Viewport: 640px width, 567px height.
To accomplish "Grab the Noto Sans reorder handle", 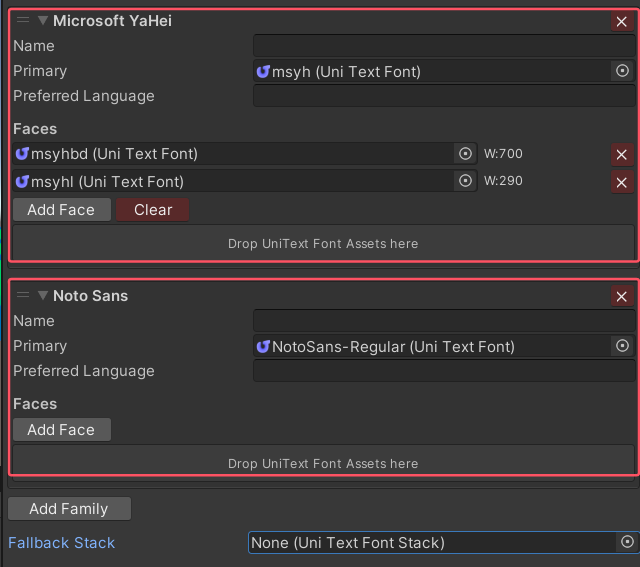I will tap(23, 294).
